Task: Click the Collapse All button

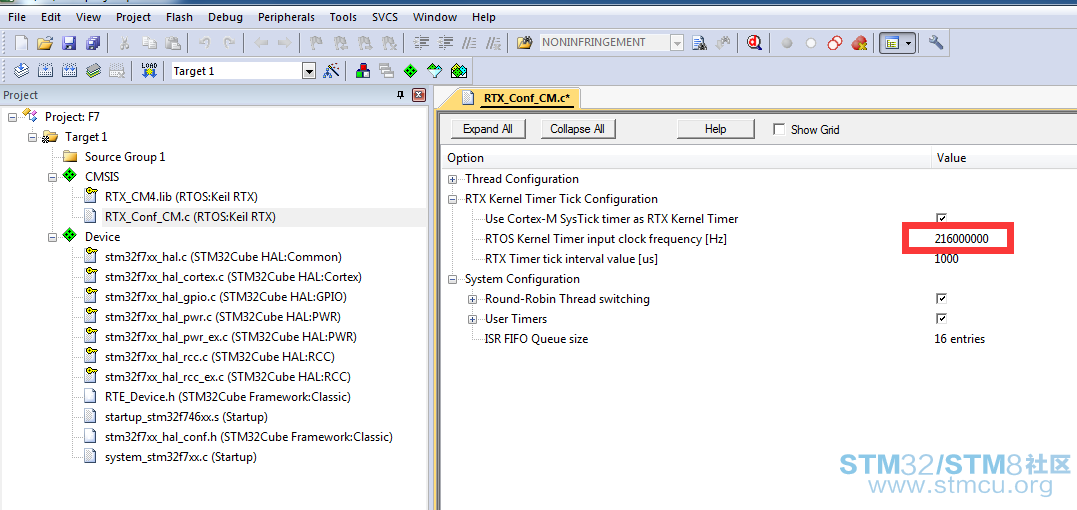Action: [x=578, y=129]
